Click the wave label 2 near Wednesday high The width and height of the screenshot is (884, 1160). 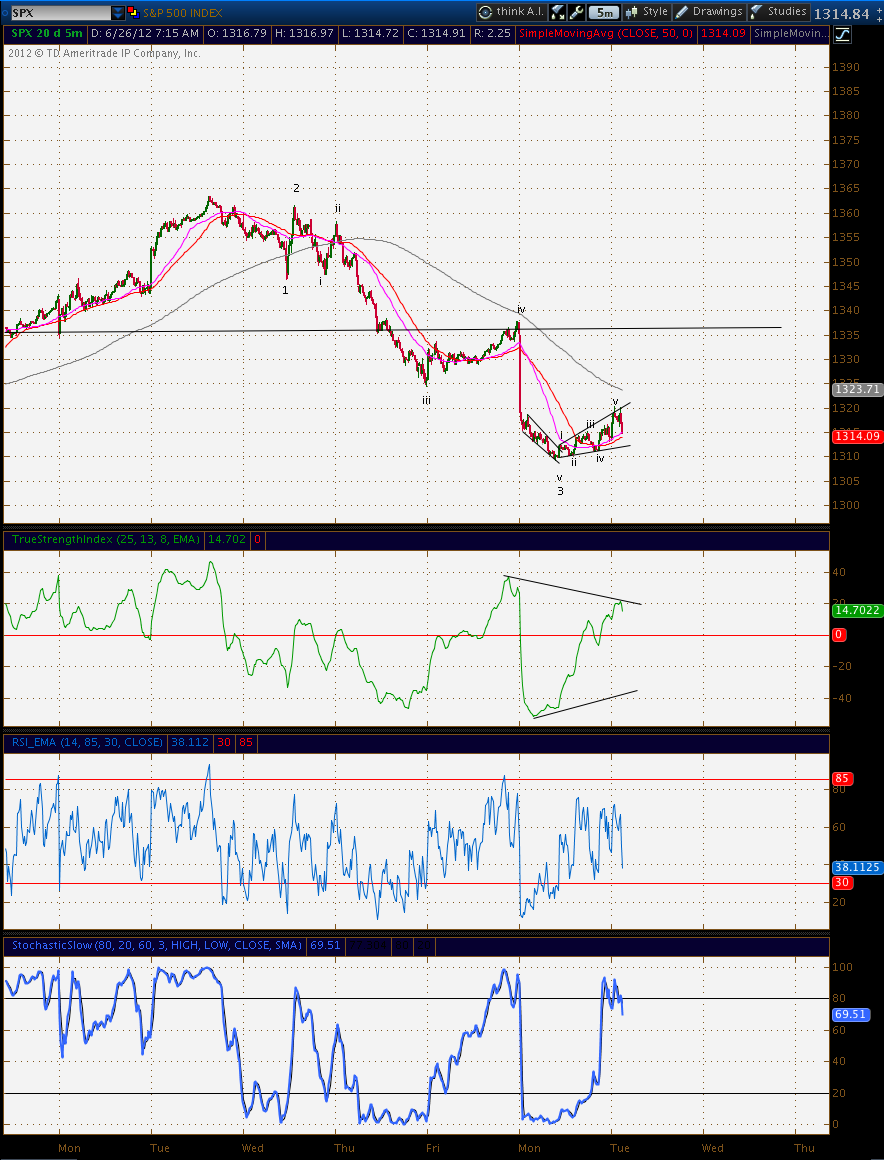coord(296,188)
